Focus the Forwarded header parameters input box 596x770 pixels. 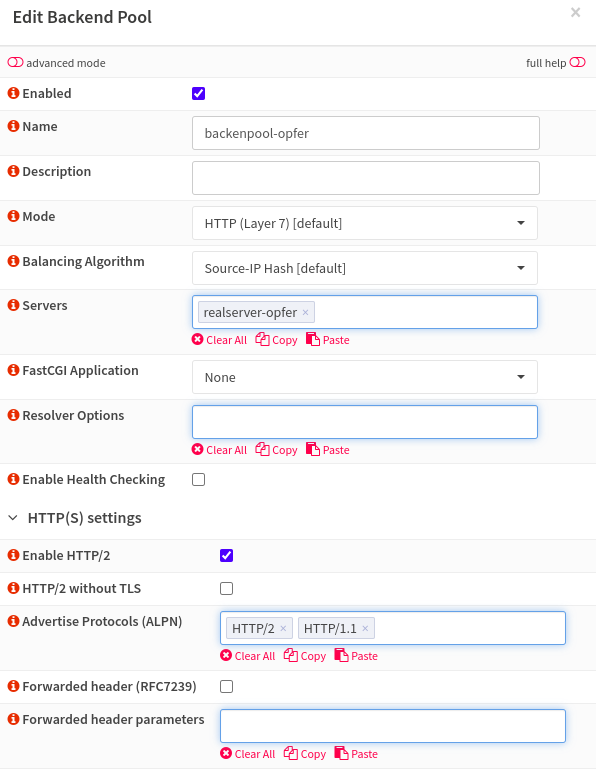pos(393,726)
